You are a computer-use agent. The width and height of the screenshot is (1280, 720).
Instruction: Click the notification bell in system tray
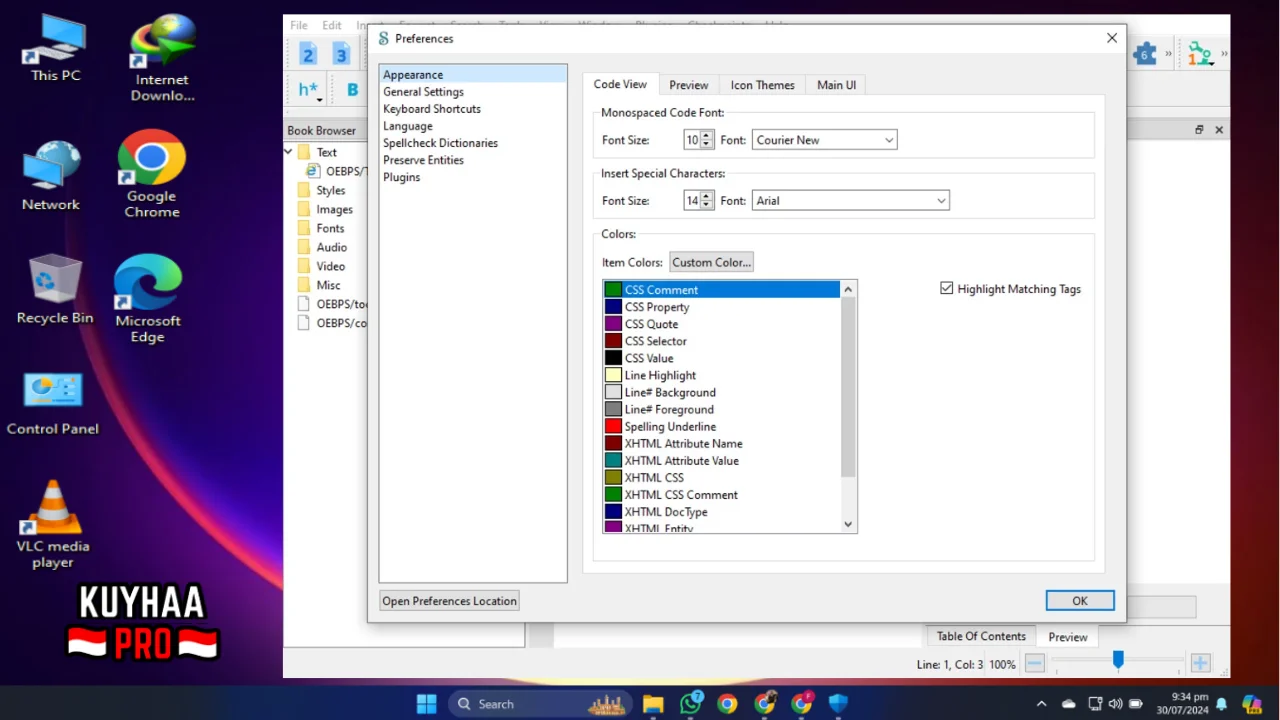point(1221,704)
